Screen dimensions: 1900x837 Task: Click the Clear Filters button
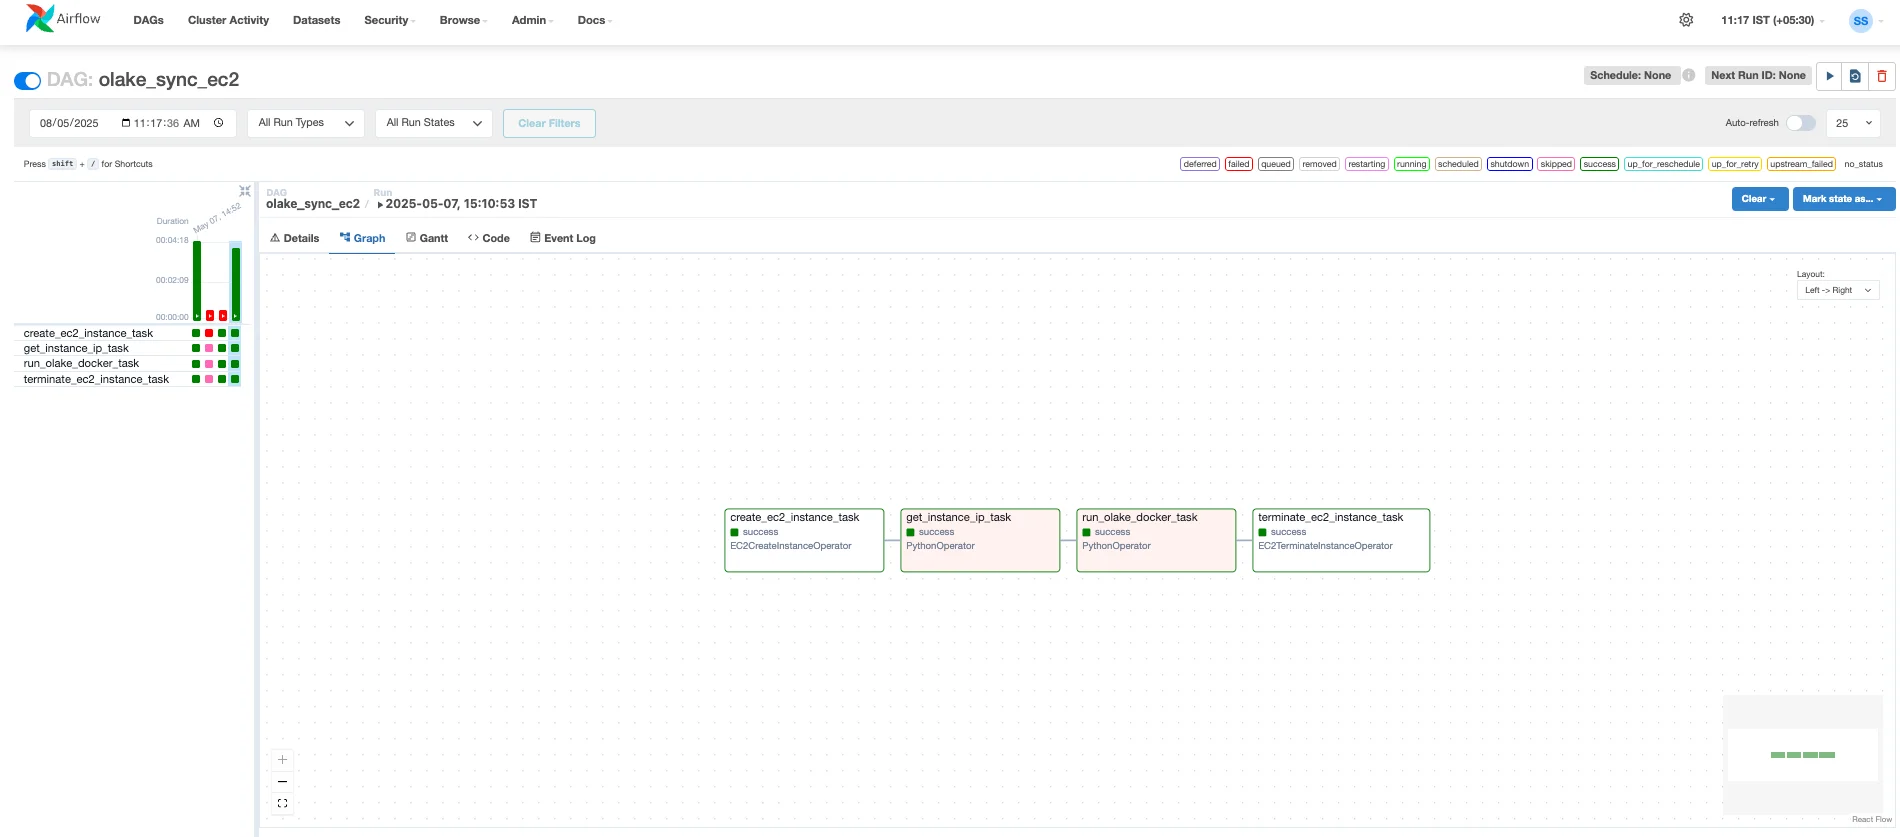(549, 123)
